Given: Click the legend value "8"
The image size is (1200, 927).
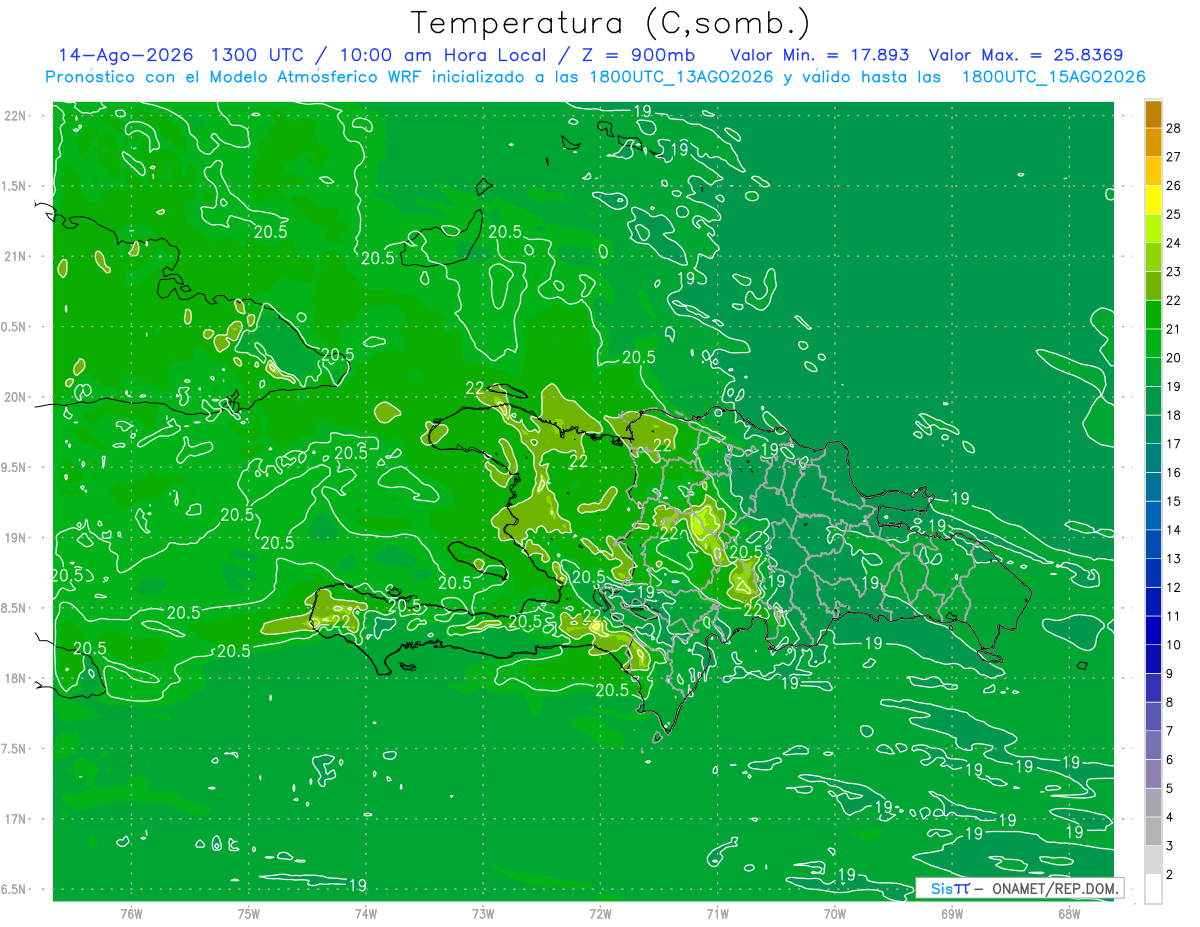Looking at the screenshot, I should click(x=1170, y=702).
